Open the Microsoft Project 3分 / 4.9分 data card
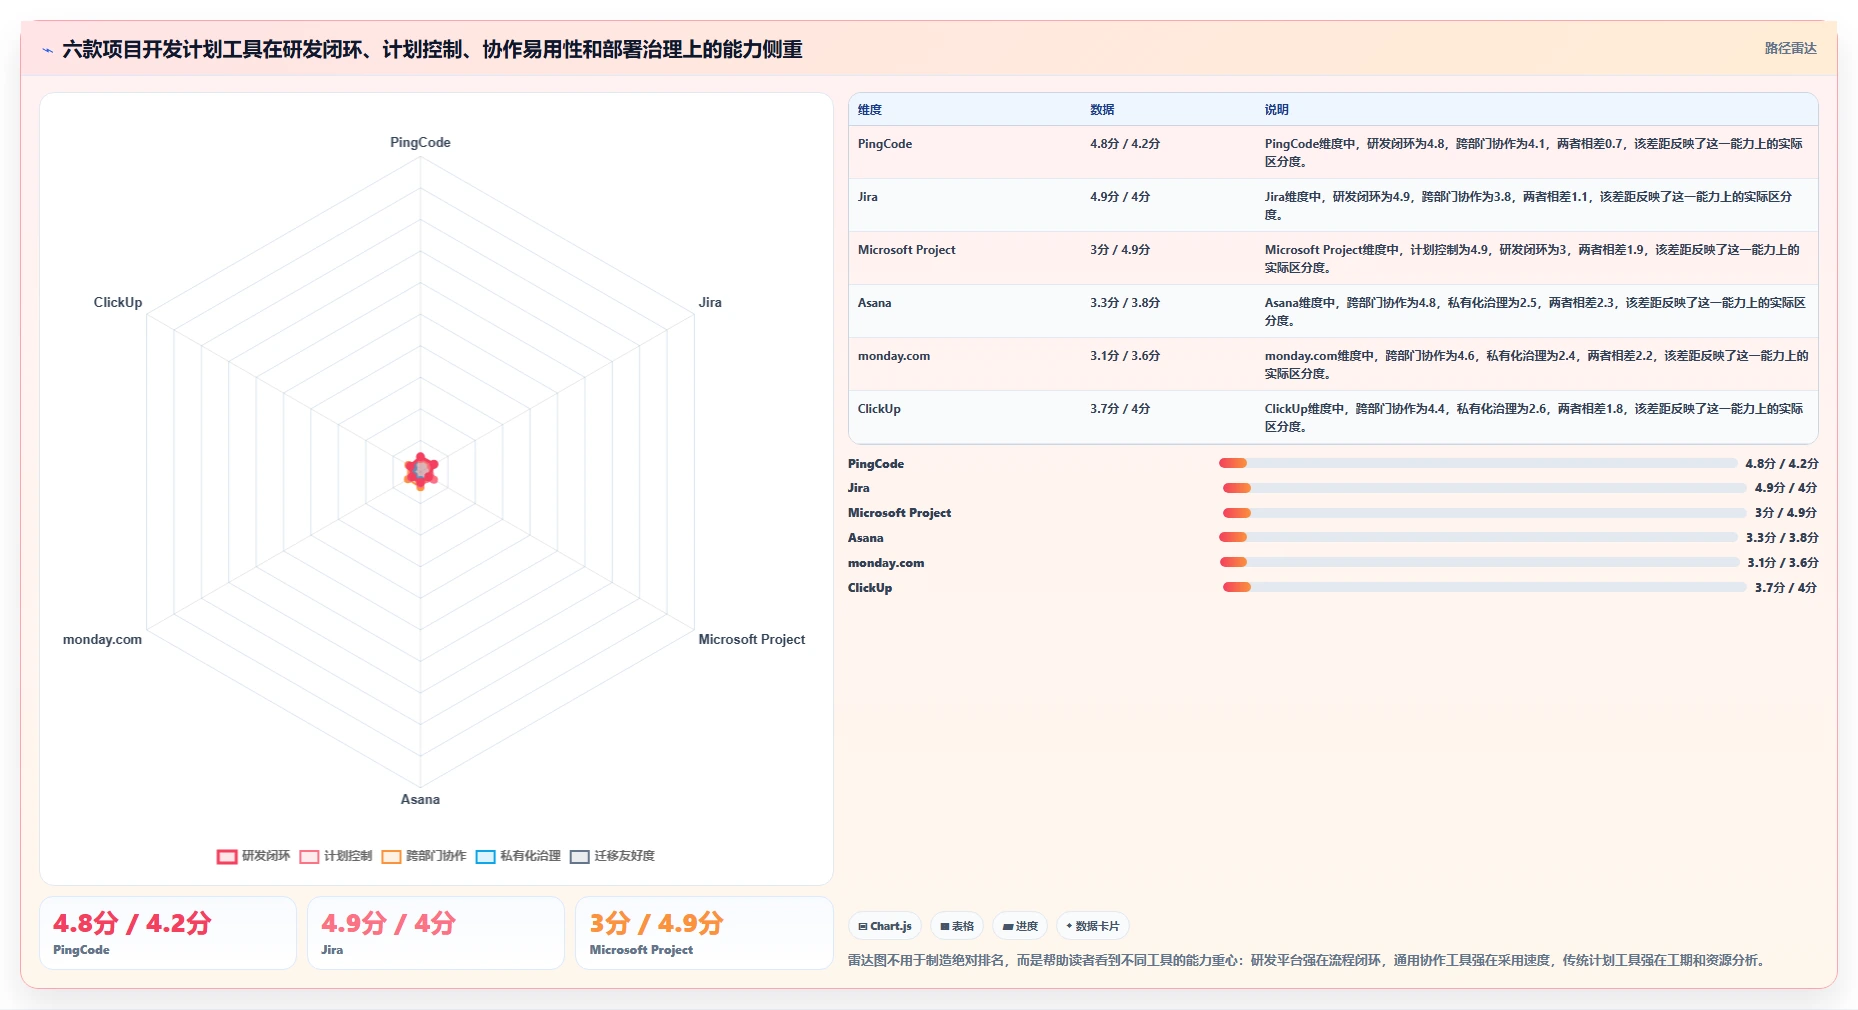 click(x=704, y=933)
